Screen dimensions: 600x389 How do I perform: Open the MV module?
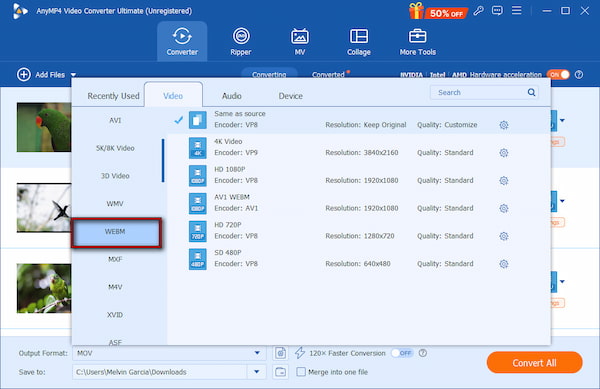coord(300,41)
